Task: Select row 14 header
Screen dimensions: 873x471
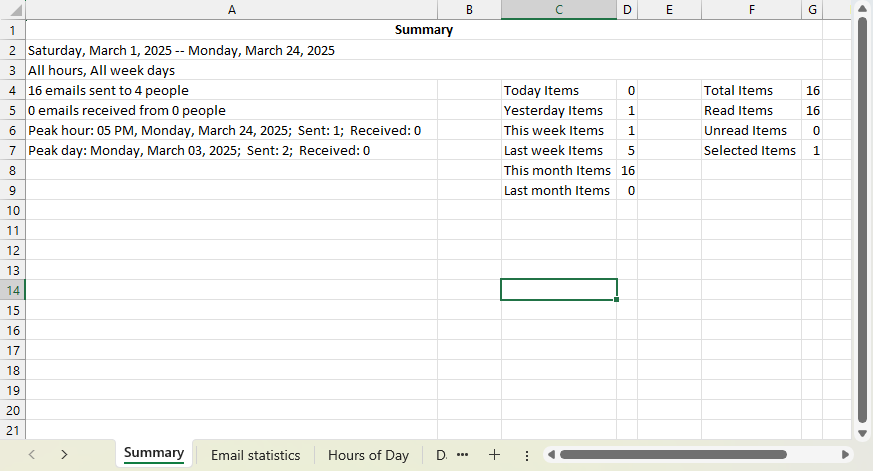Action: coord(13,290)
